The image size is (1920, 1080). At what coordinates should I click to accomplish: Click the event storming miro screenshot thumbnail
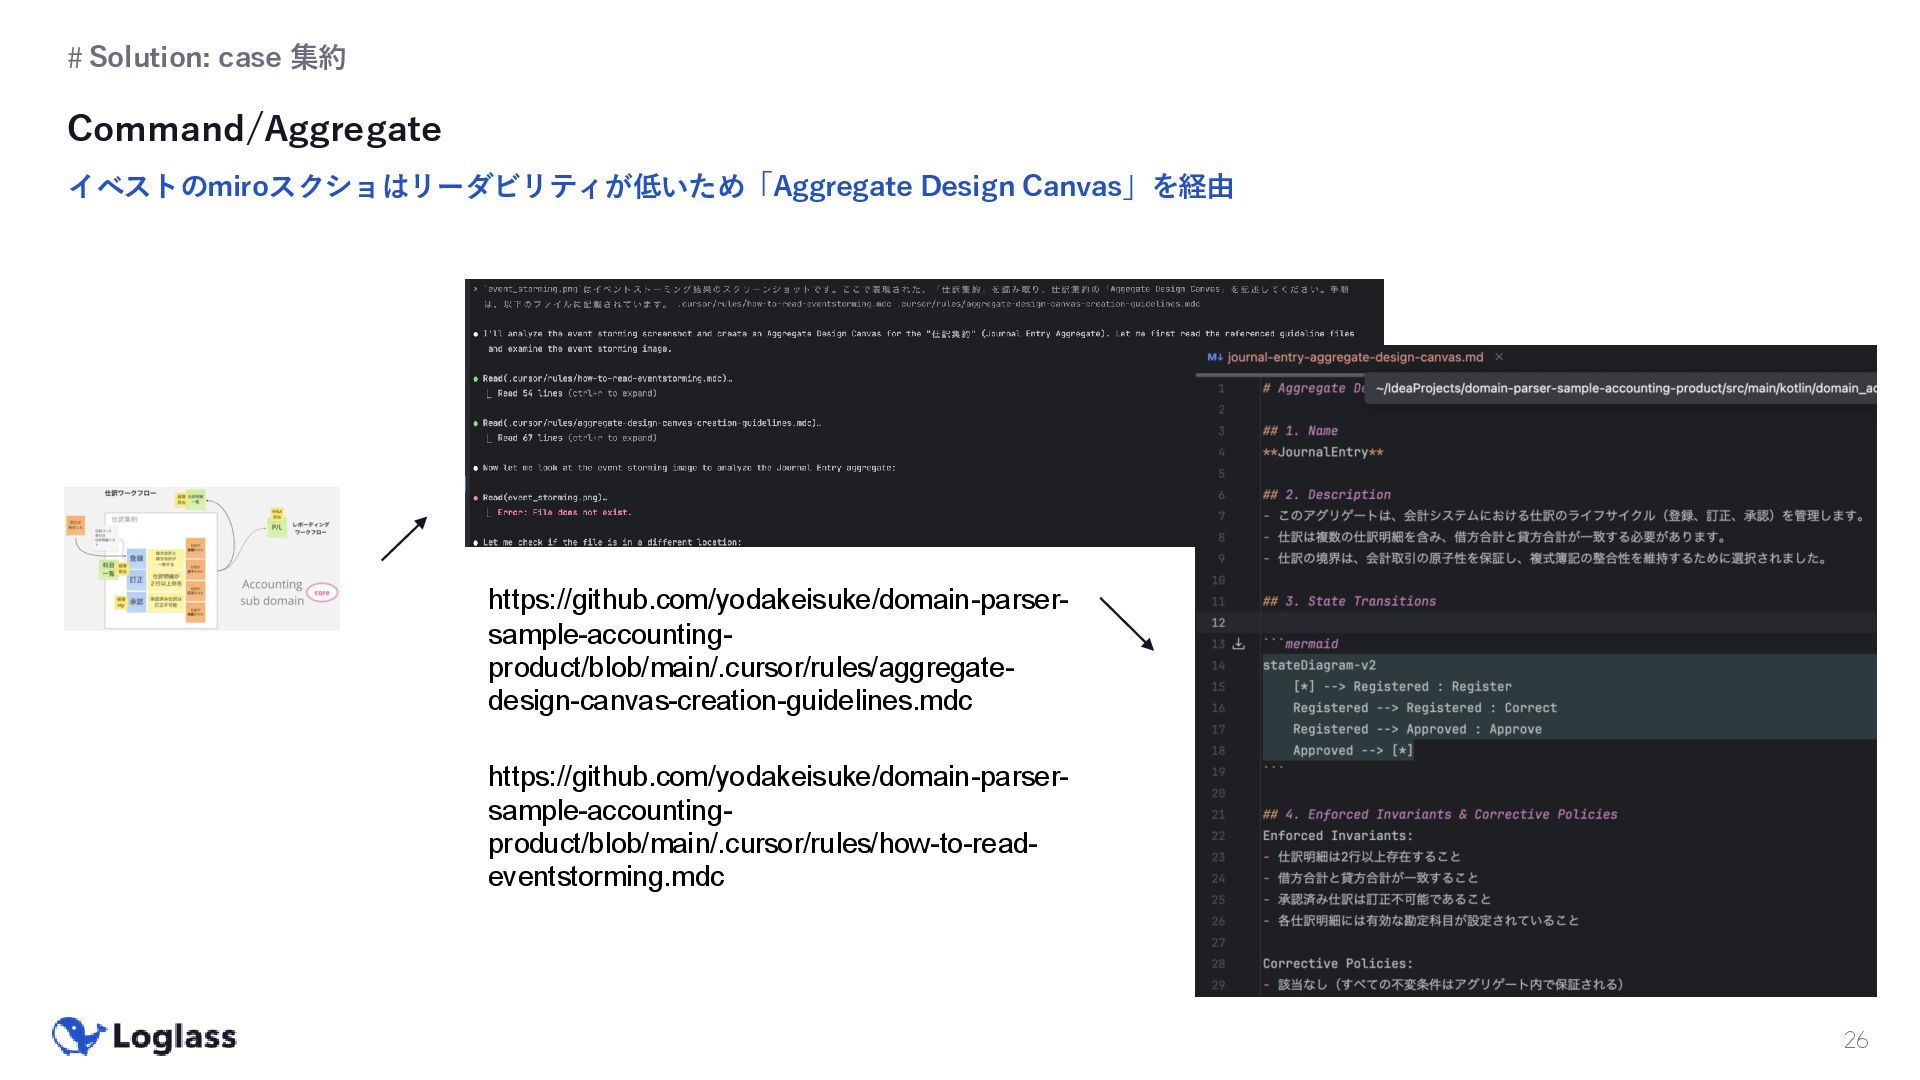tap(201, 558)
